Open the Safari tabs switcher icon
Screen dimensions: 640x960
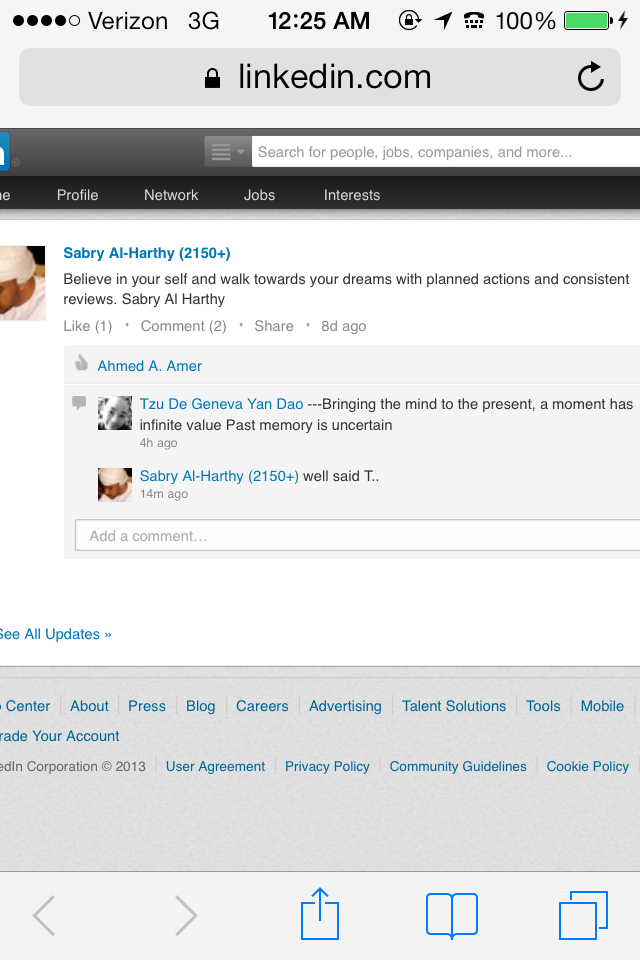coord(583,914)
